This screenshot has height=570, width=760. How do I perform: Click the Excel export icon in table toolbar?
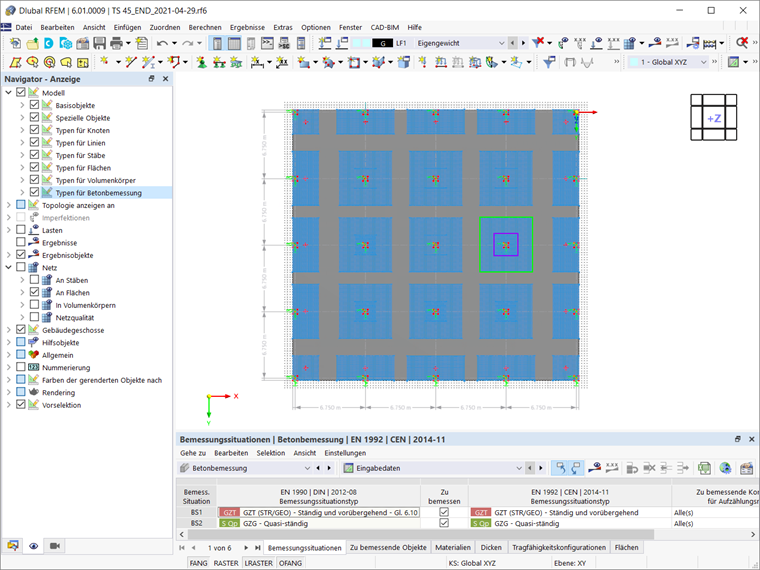(x=704, y=468)
